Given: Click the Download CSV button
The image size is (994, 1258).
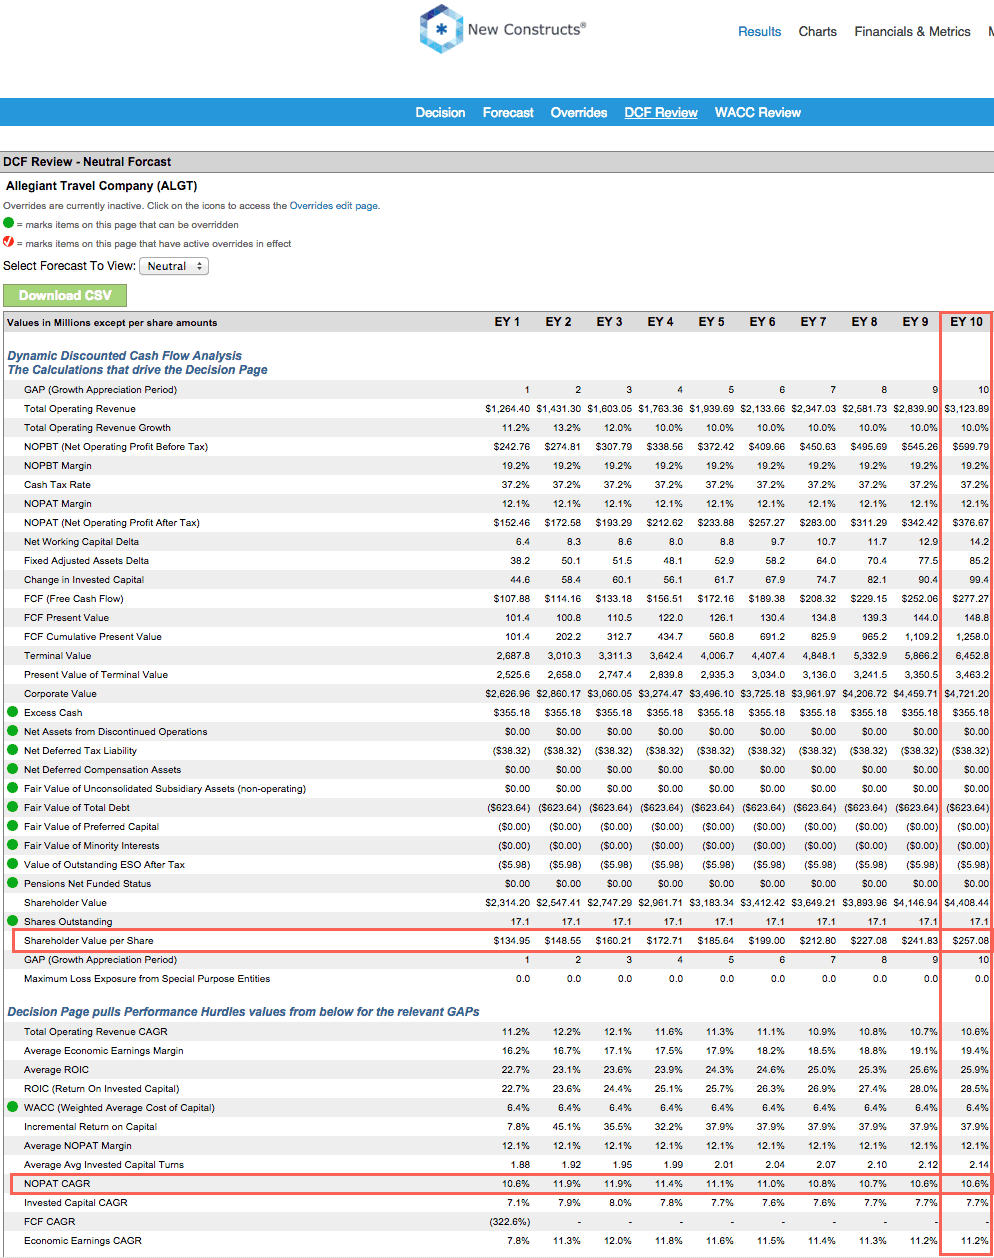Looking at the screenshot, I should [x=65, y=295].
